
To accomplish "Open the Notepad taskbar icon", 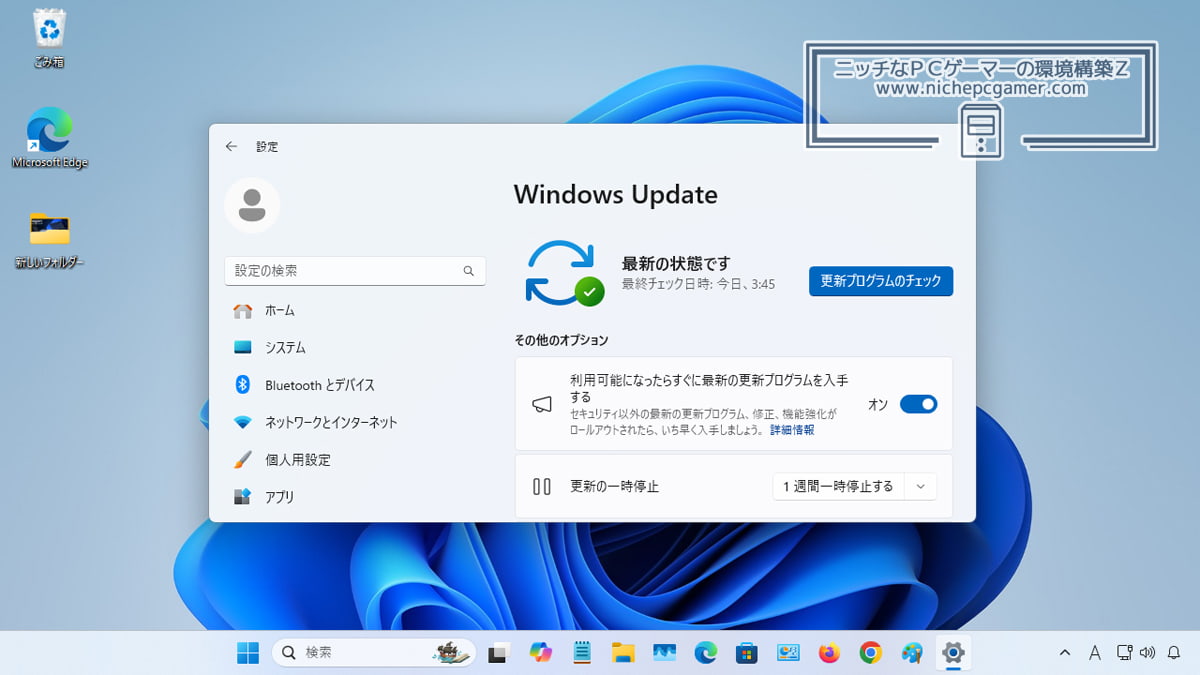I will 582,653.
